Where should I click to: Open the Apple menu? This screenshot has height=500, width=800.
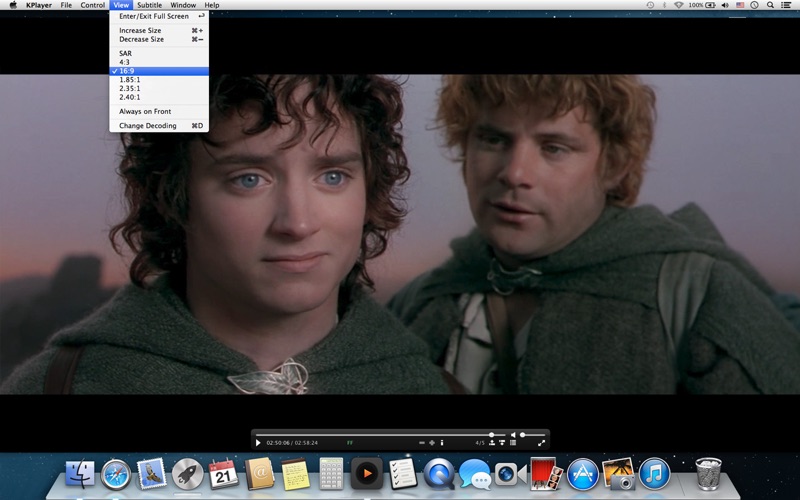13,5
